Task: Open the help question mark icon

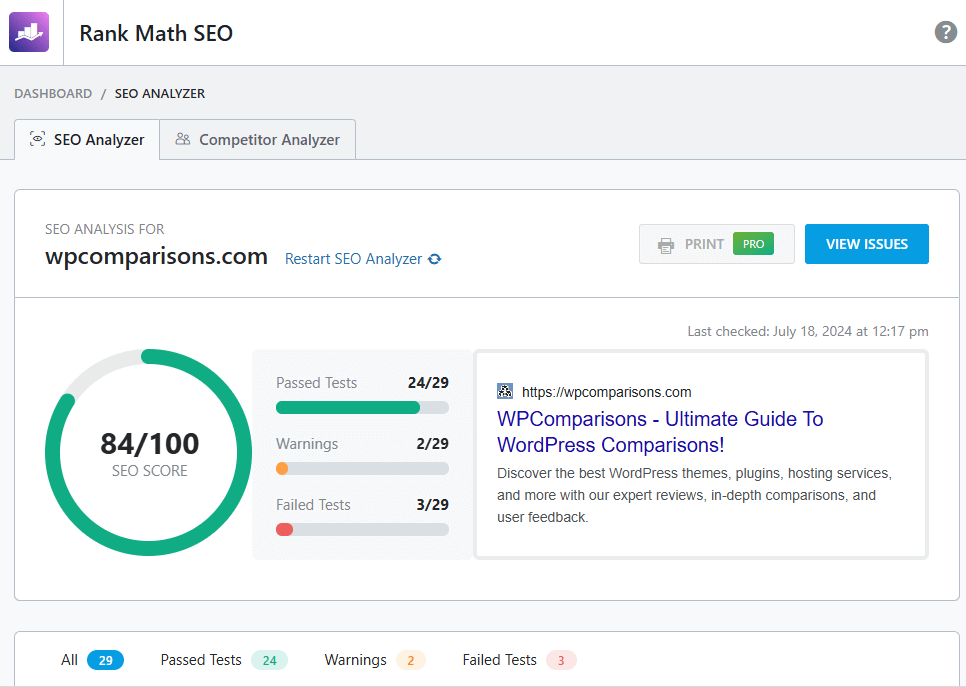Action: [945, 32]
